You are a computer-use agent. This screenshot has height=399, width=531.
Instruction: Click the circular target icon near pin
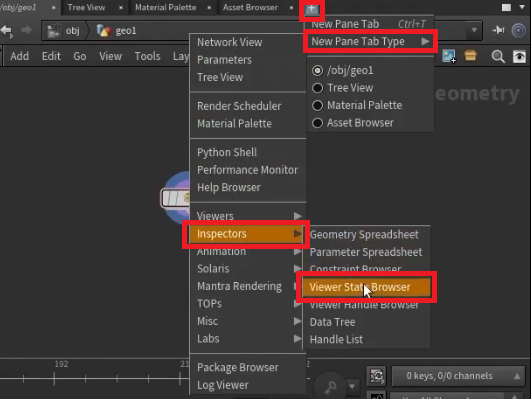[518, 30]
